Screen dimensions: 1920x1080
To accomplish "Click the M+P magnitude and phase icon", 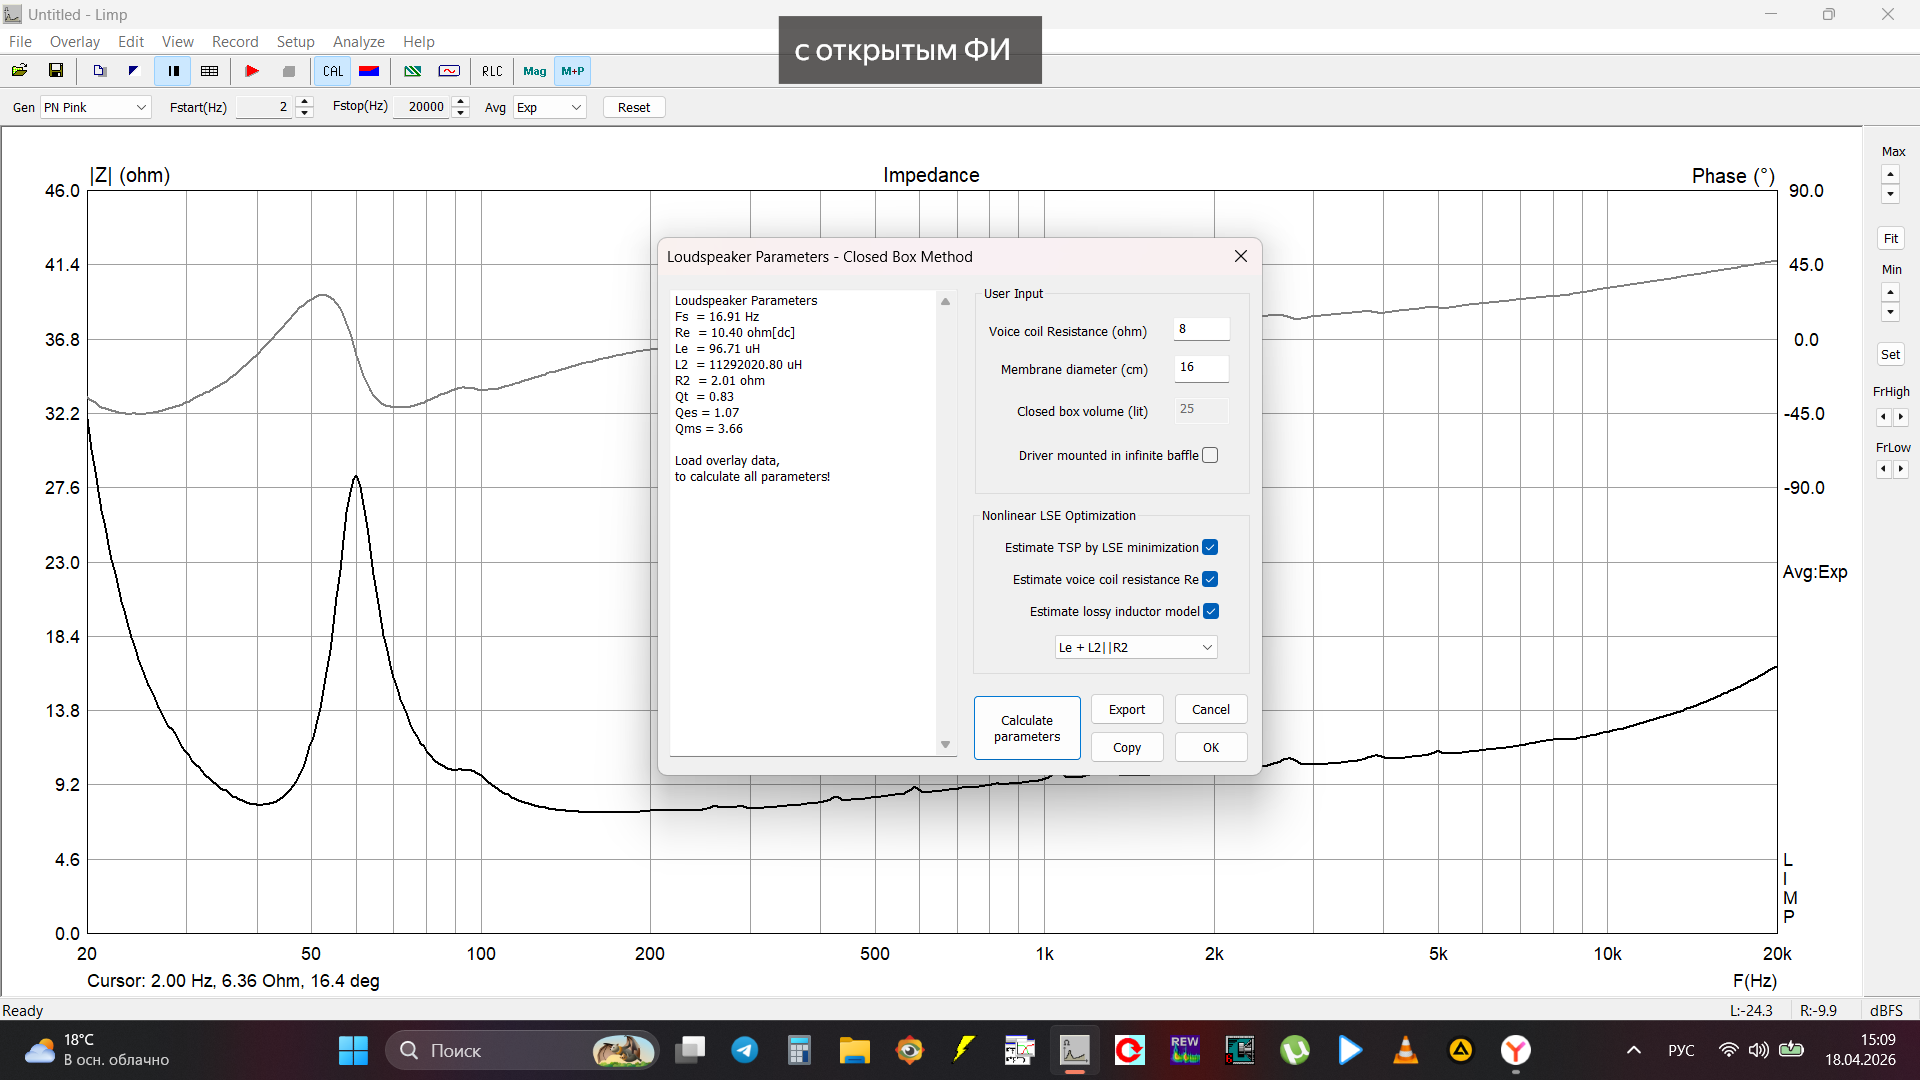I will click(573, 71).
